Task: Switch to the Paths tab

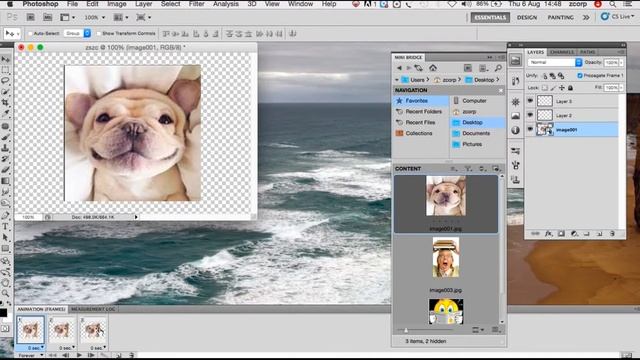Action: pyautogui.click(x=587, y=52)
